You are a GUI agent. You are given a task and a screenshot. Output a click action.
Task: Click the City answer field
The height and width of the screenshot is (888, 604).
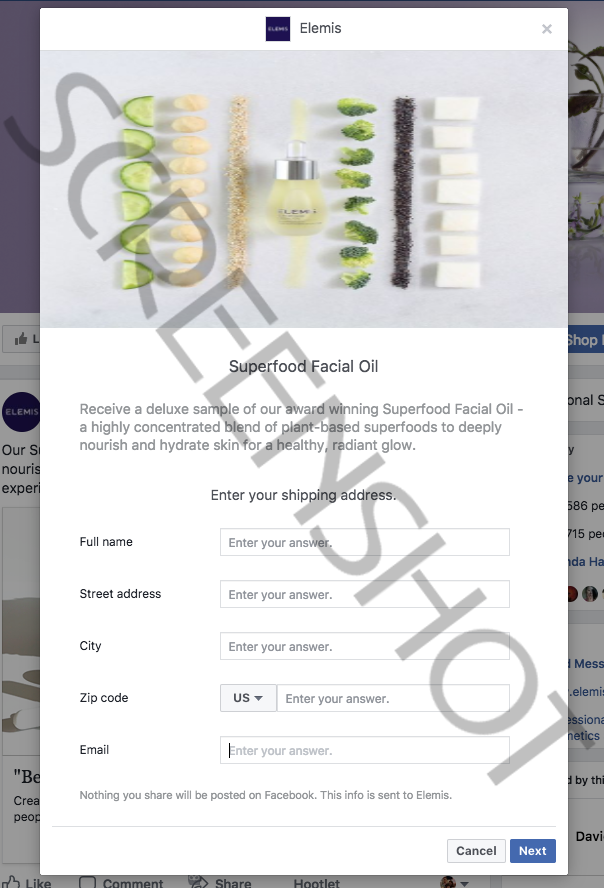point(365,646)
